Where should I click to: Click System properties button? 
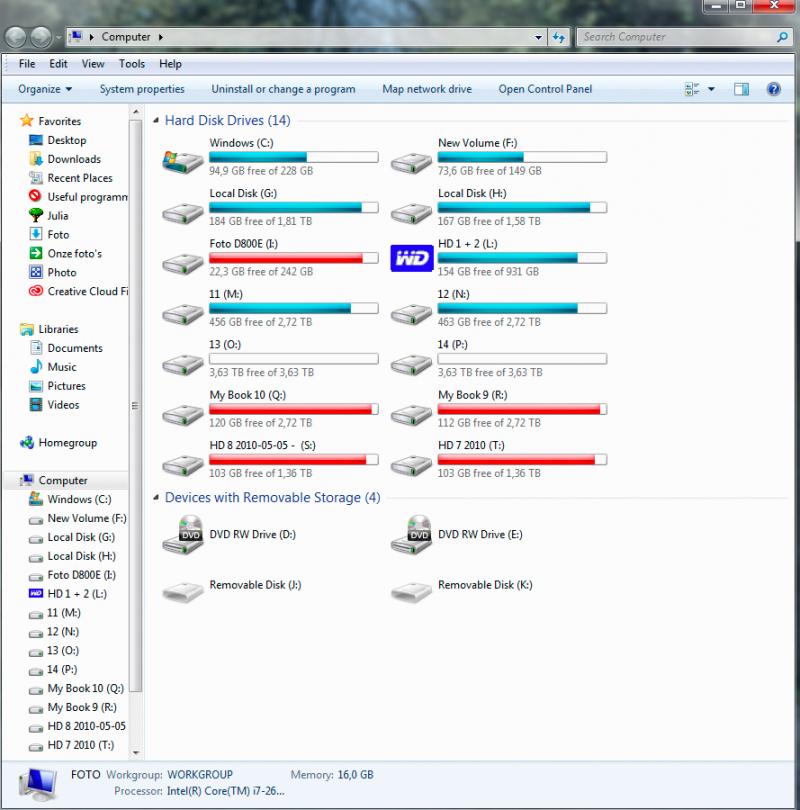click(142, 89)
